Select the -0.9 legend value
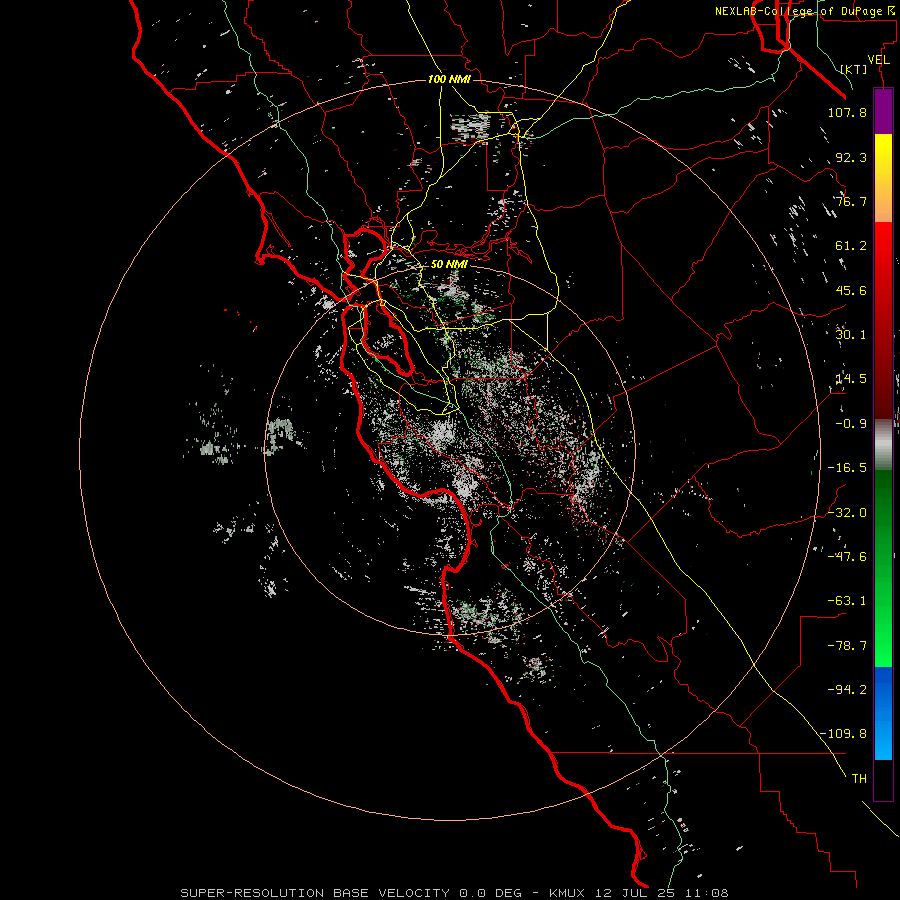 pos(851,424)
